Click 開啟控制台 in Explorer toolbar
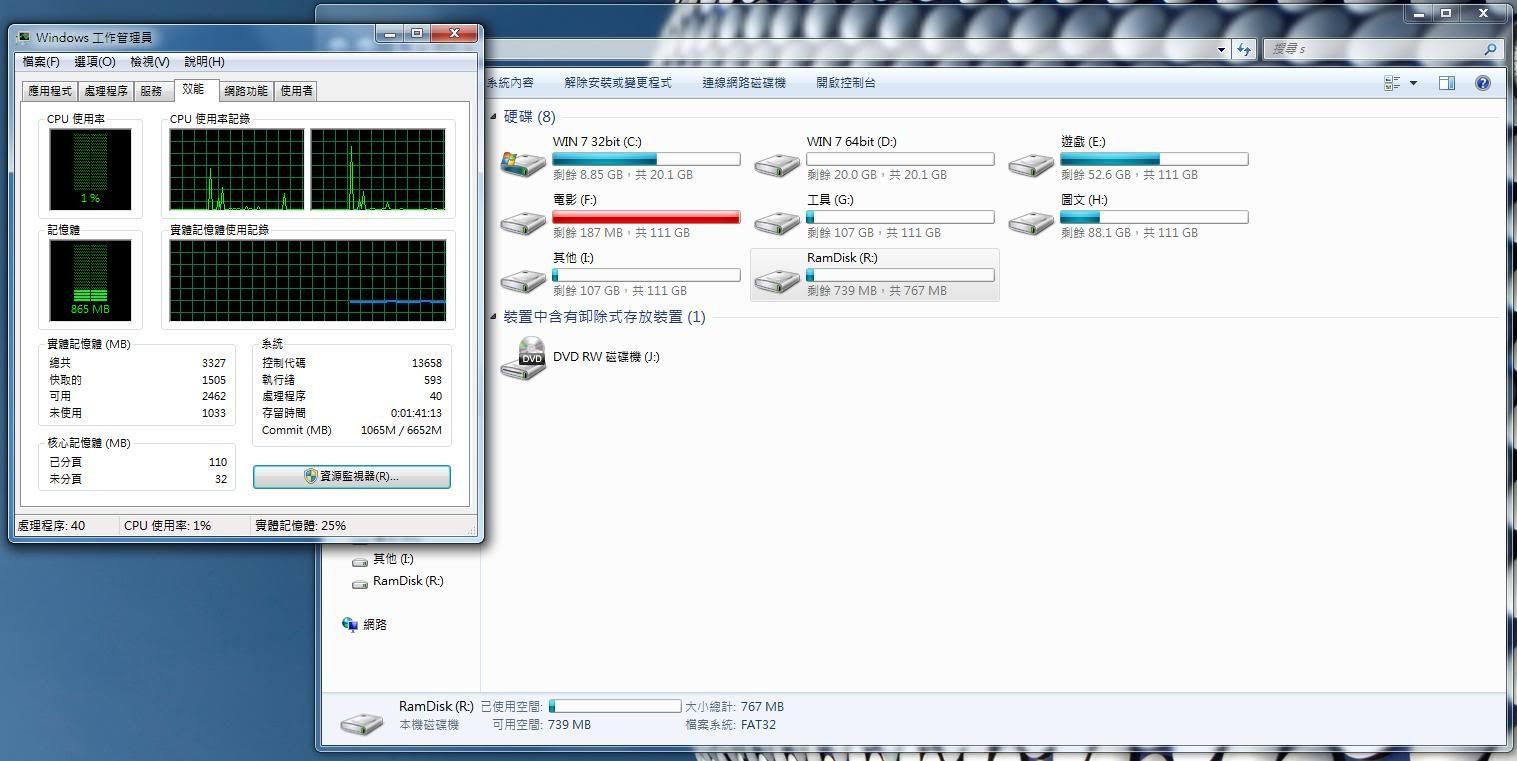The width and height of the screenshot is (1517, 761). (846, 83)
